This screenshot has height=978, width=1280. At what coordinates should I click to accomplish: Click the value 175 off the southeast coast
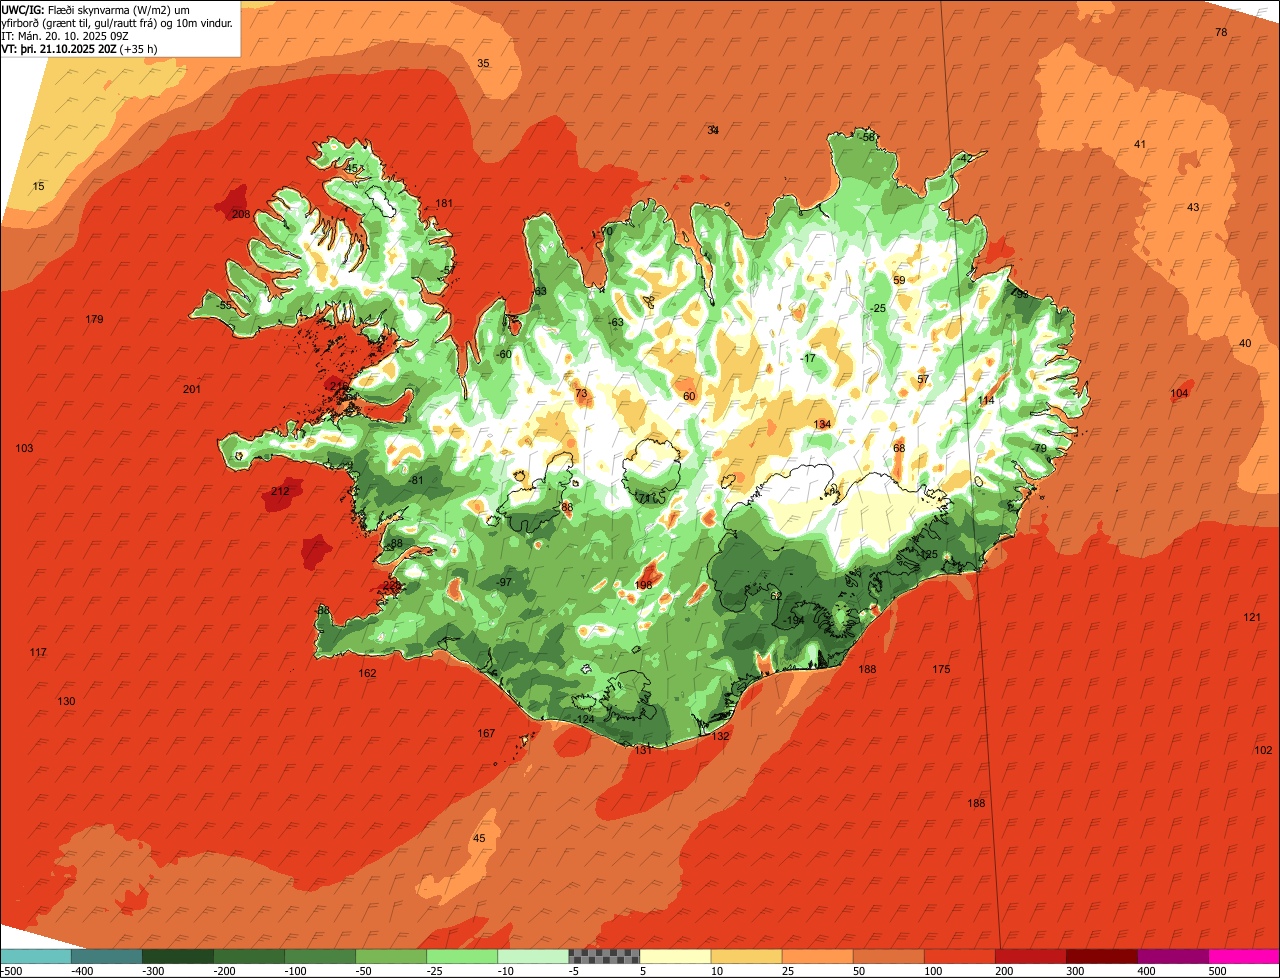[941, 669]
